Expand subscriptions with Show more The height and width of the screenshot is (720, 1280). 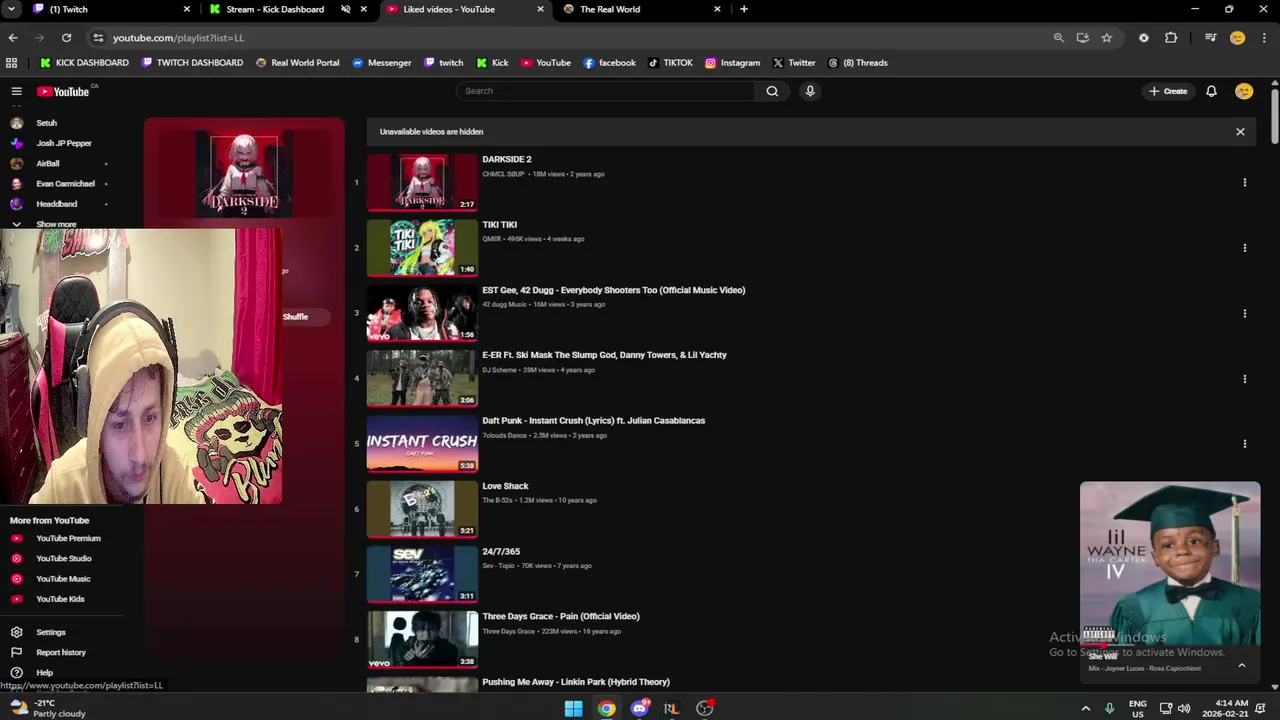click(56, 224)
